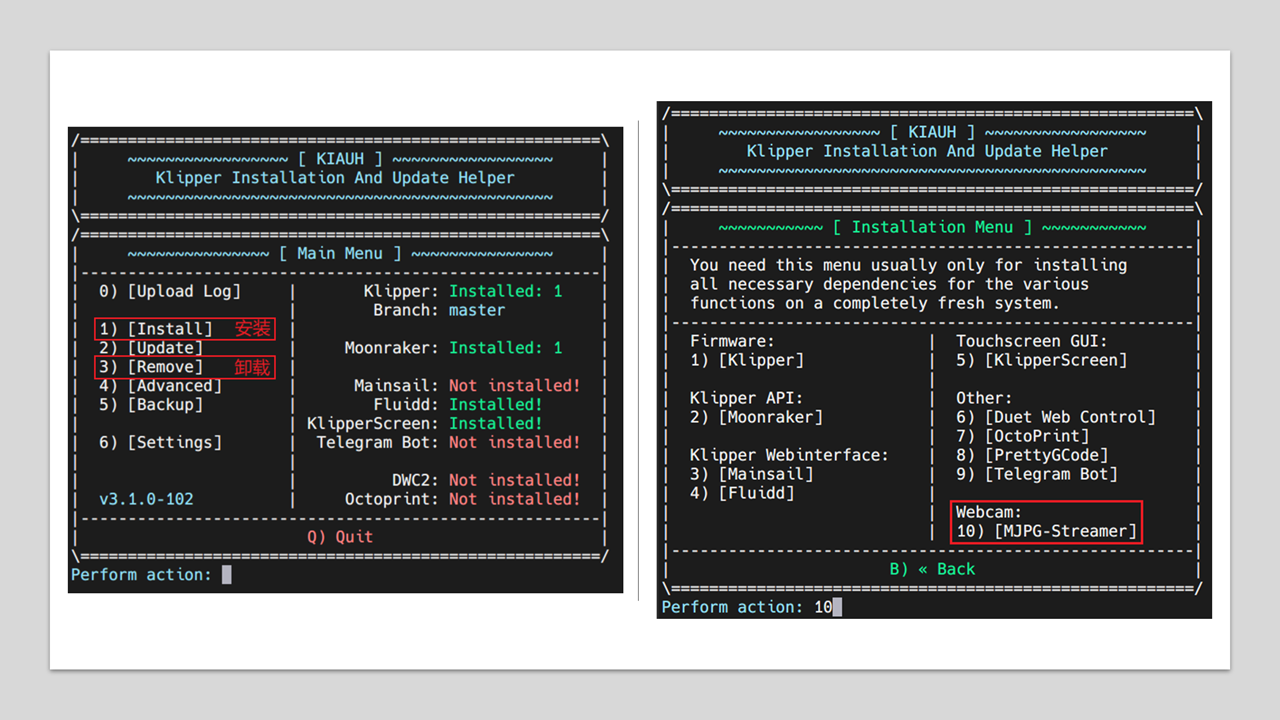Click the 'Firmware:' section label

click(x=733, y=341)
